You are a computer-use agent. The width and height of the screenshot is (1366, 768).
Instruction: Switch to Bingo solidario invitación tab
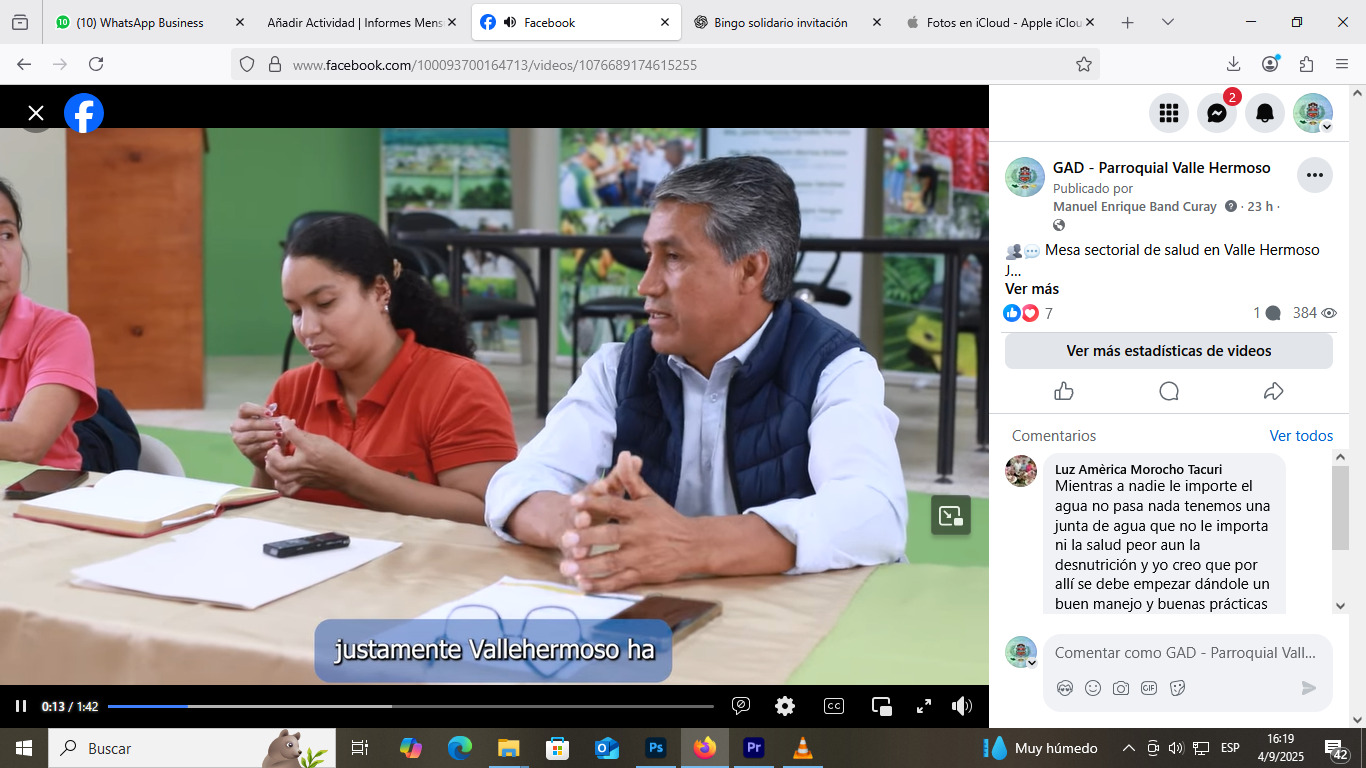[x=780, y=22]
